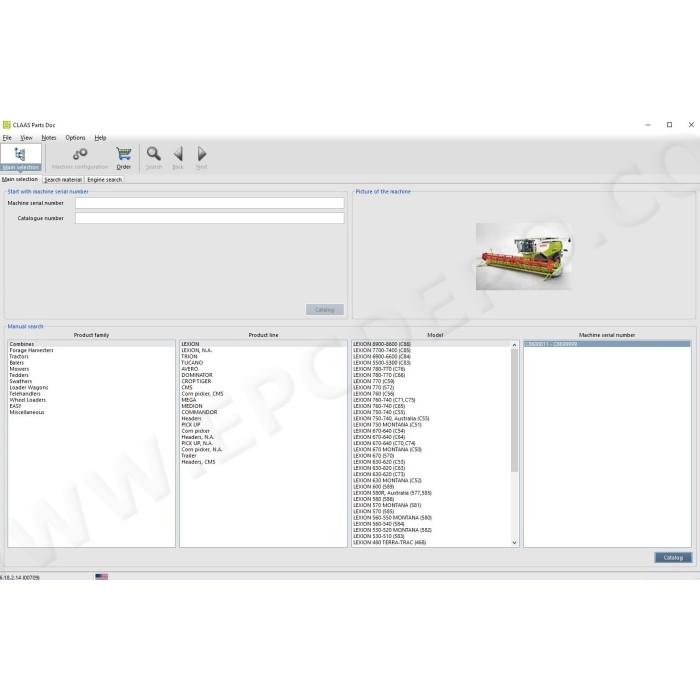Select LEXION 750-740, Australia (C55) model

pos(431,419)
